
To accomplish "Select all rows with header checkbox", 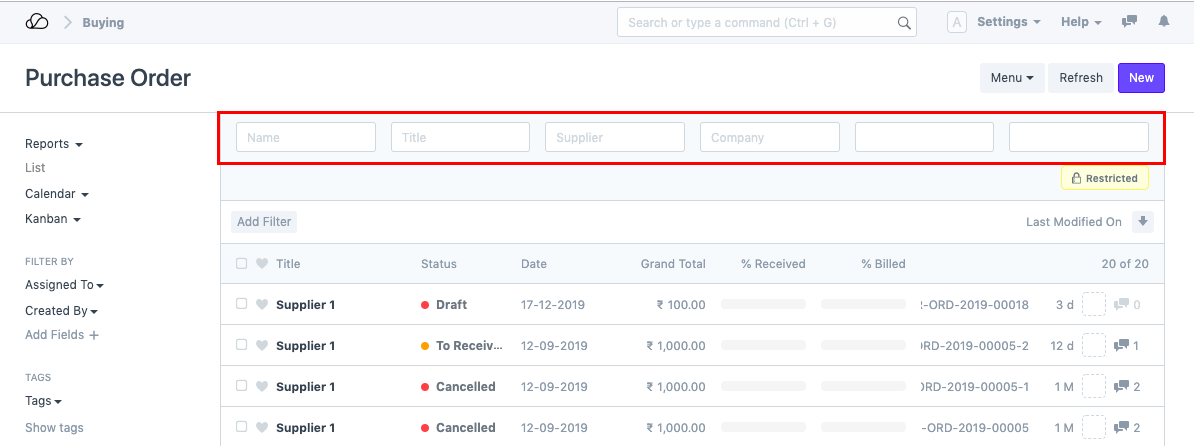I will pyautogui.click(x=241, y=264).
